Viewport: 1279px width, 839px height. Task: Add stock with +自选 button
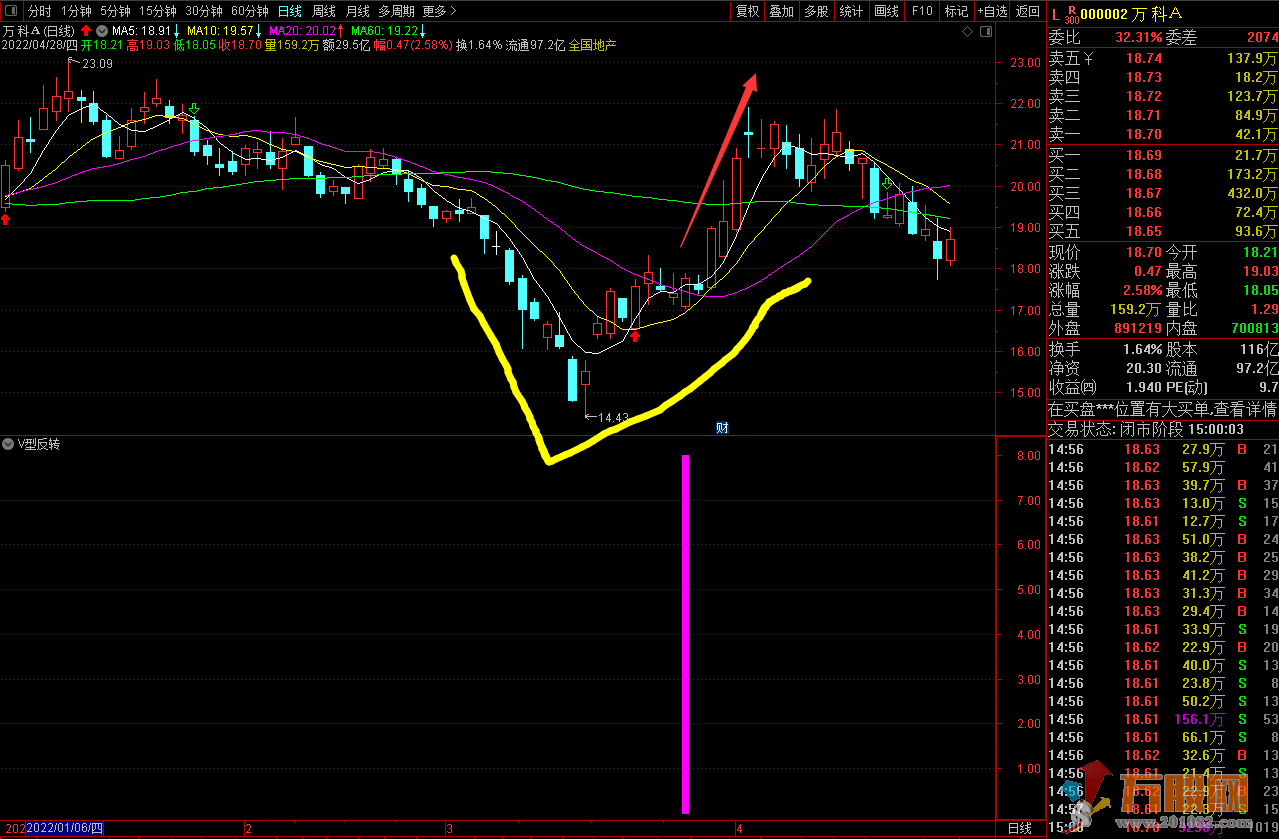click(991, 11)
